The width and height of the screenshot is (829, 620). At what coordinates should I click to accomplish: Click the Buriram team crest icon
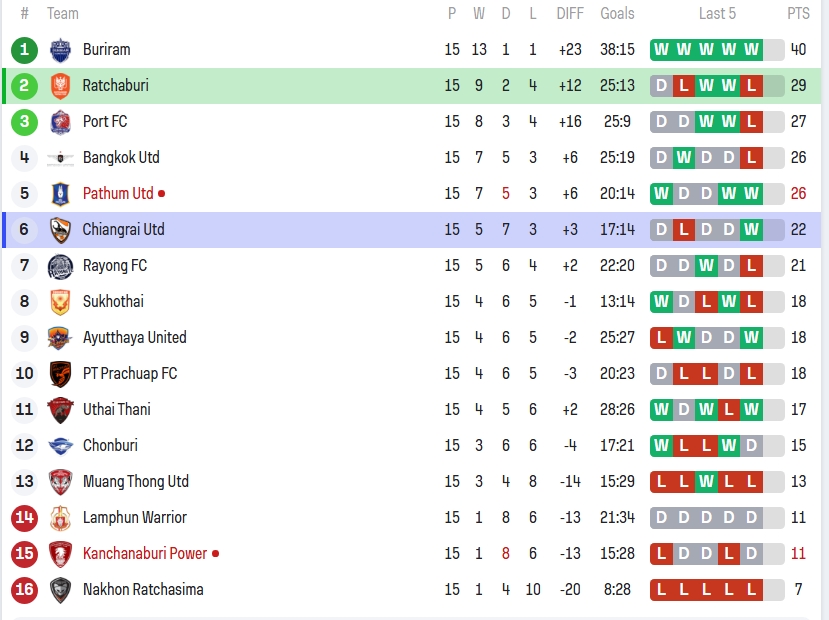pyautogui.click(x=60, y=50)
